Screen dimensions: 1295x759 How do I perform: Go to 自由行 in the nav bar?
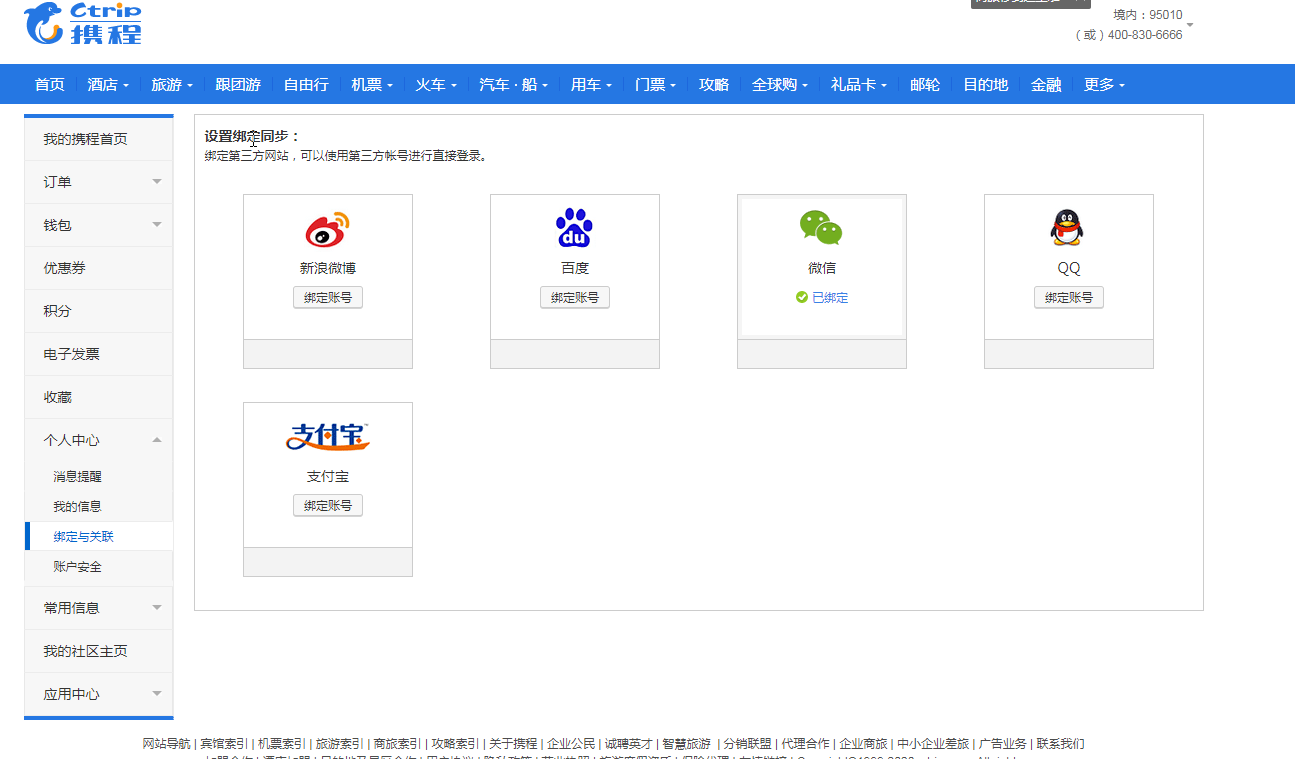306,85
